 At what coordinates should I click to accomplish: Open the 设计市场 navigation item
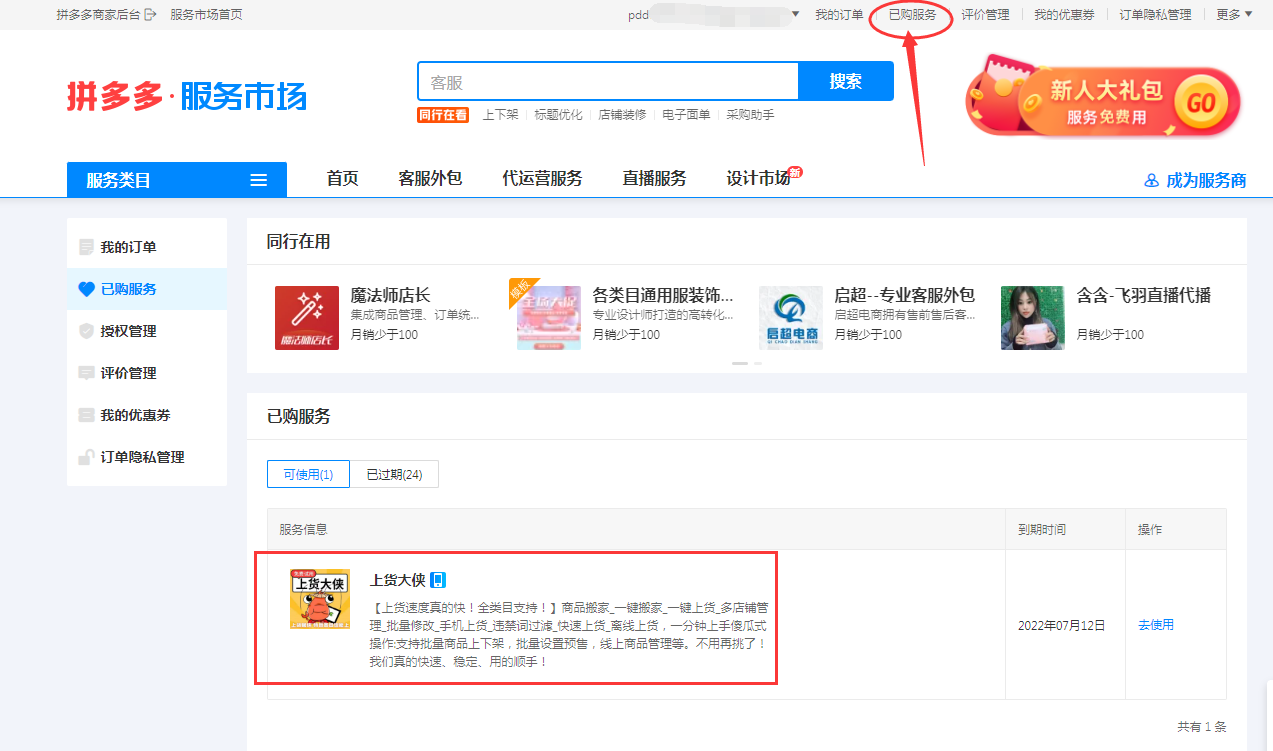pyautogui.click(x=758, y=179)
